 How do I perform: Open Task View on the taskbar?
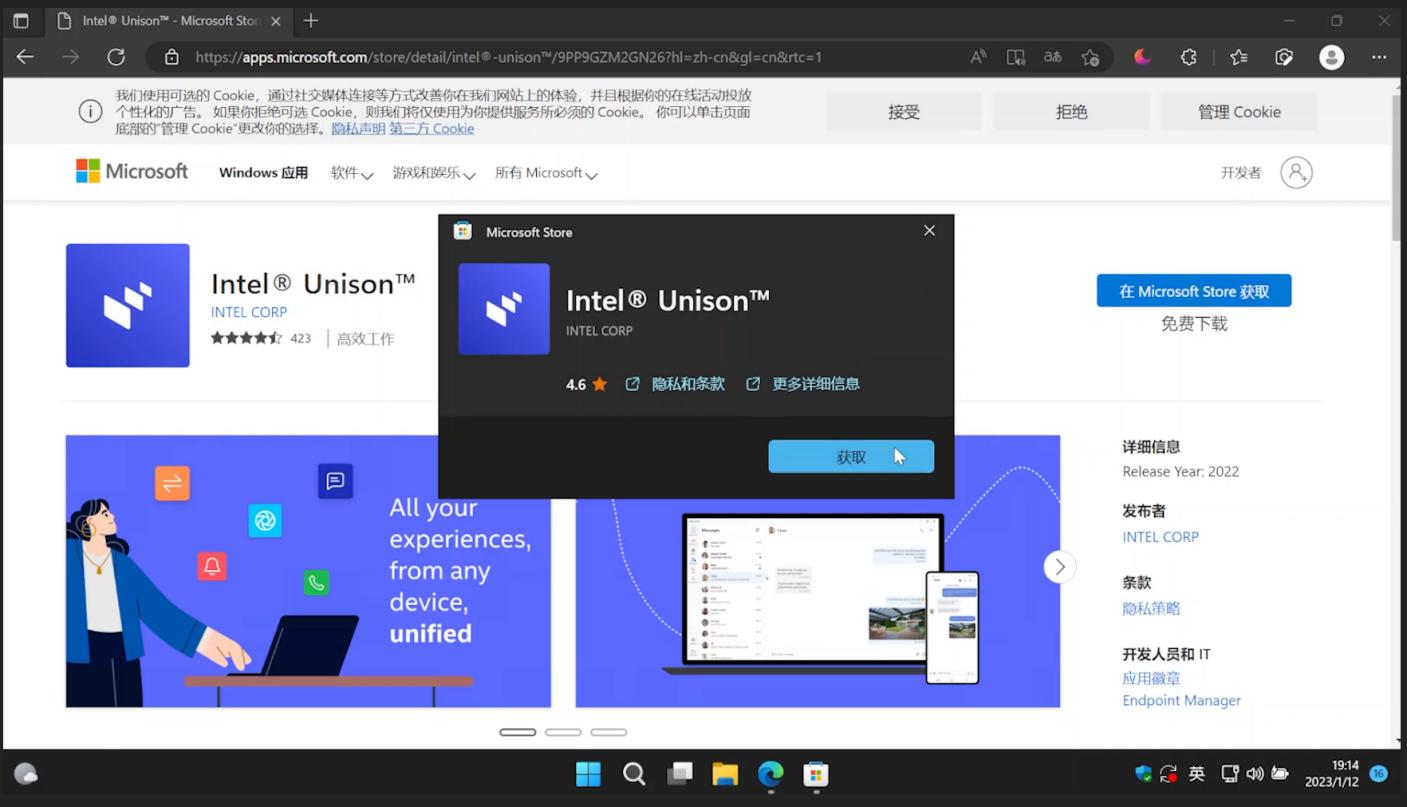[680, 774]
